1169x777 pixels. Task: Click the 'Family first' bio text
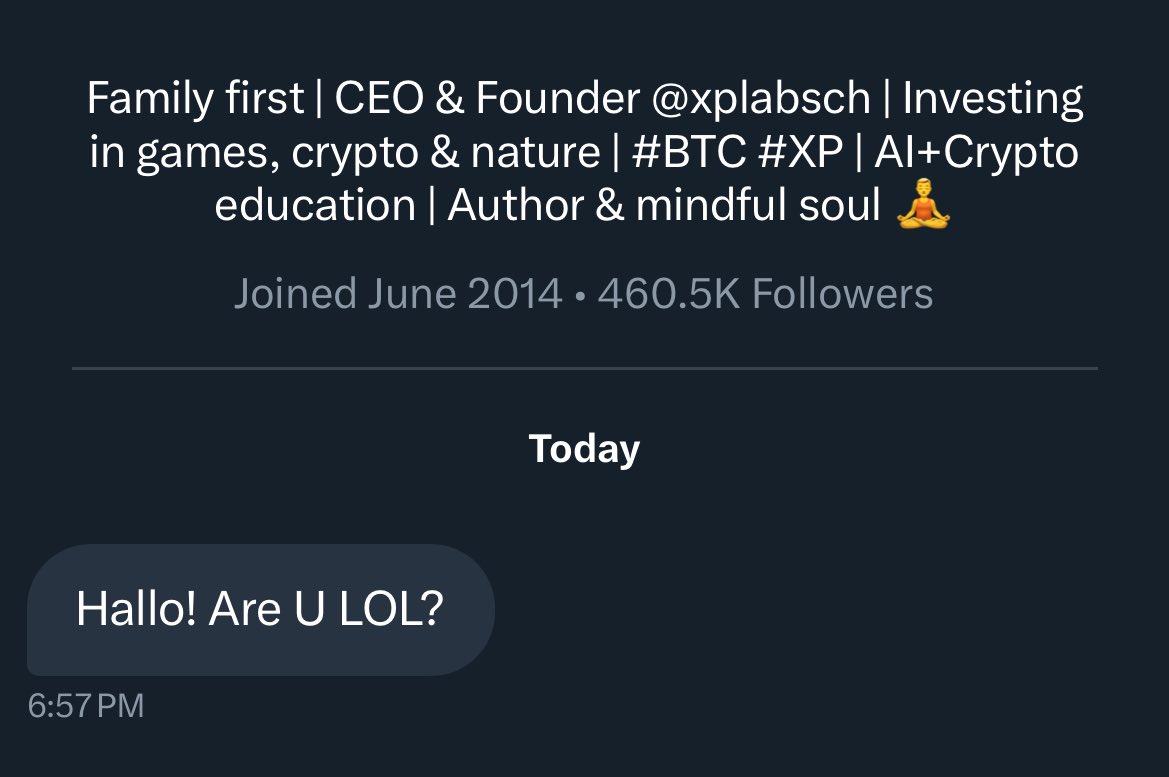tap(195, 98)
